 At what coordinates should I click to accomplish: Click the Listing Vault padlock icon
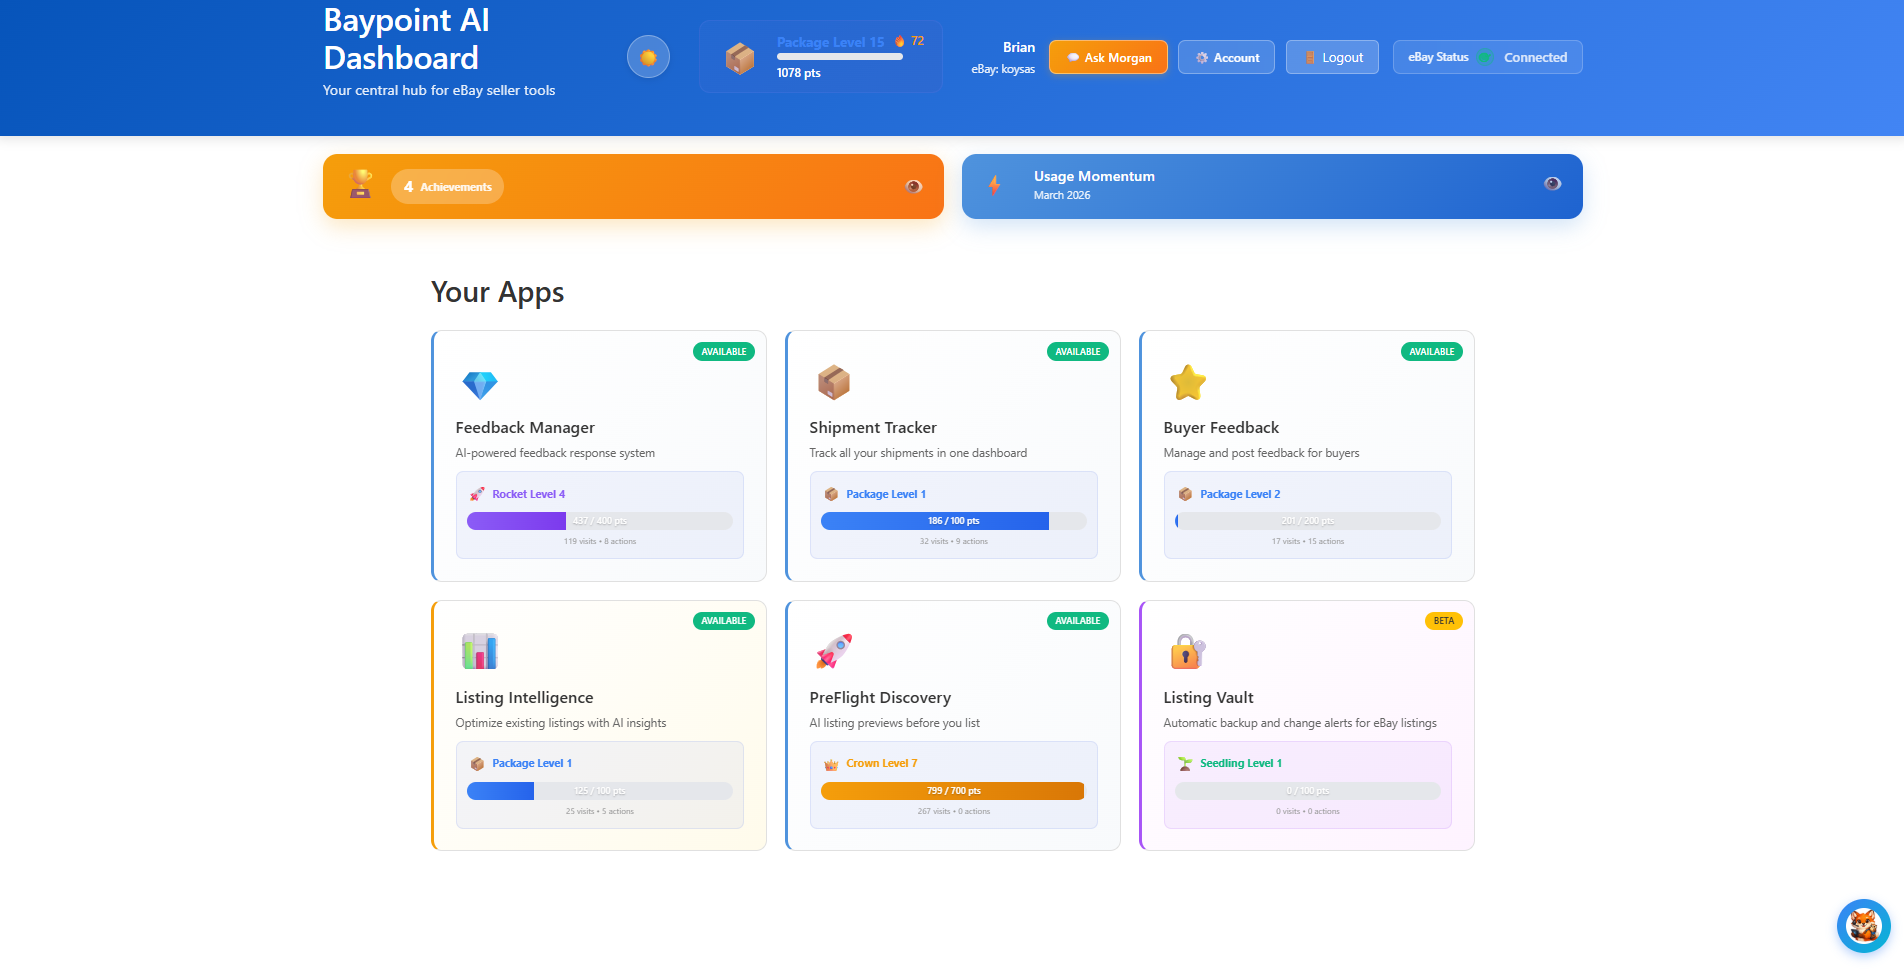1187,652
